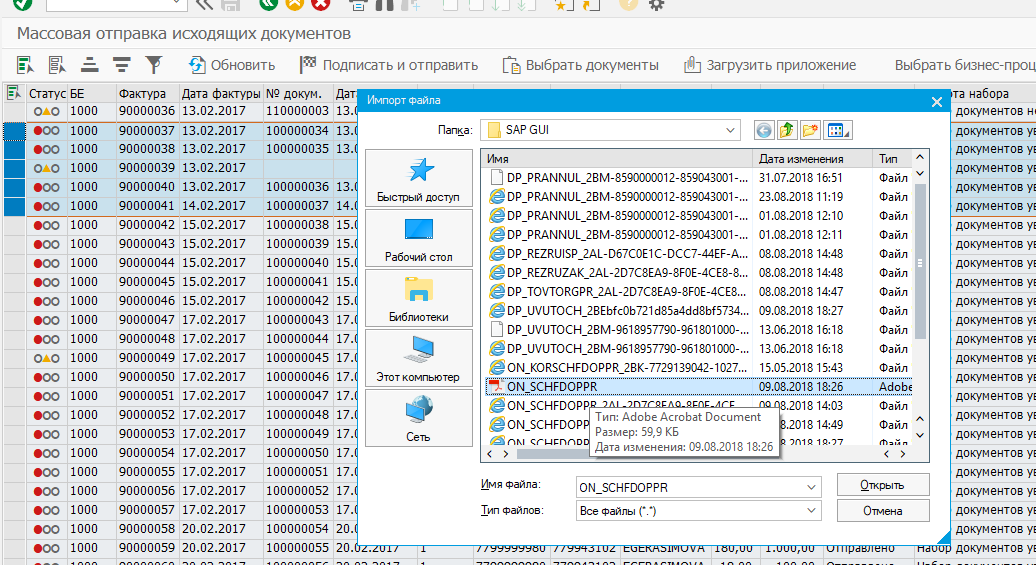Toggle row selector for invoice 90000050
This screenshot has height=565, width=1036.
point(13,377)
